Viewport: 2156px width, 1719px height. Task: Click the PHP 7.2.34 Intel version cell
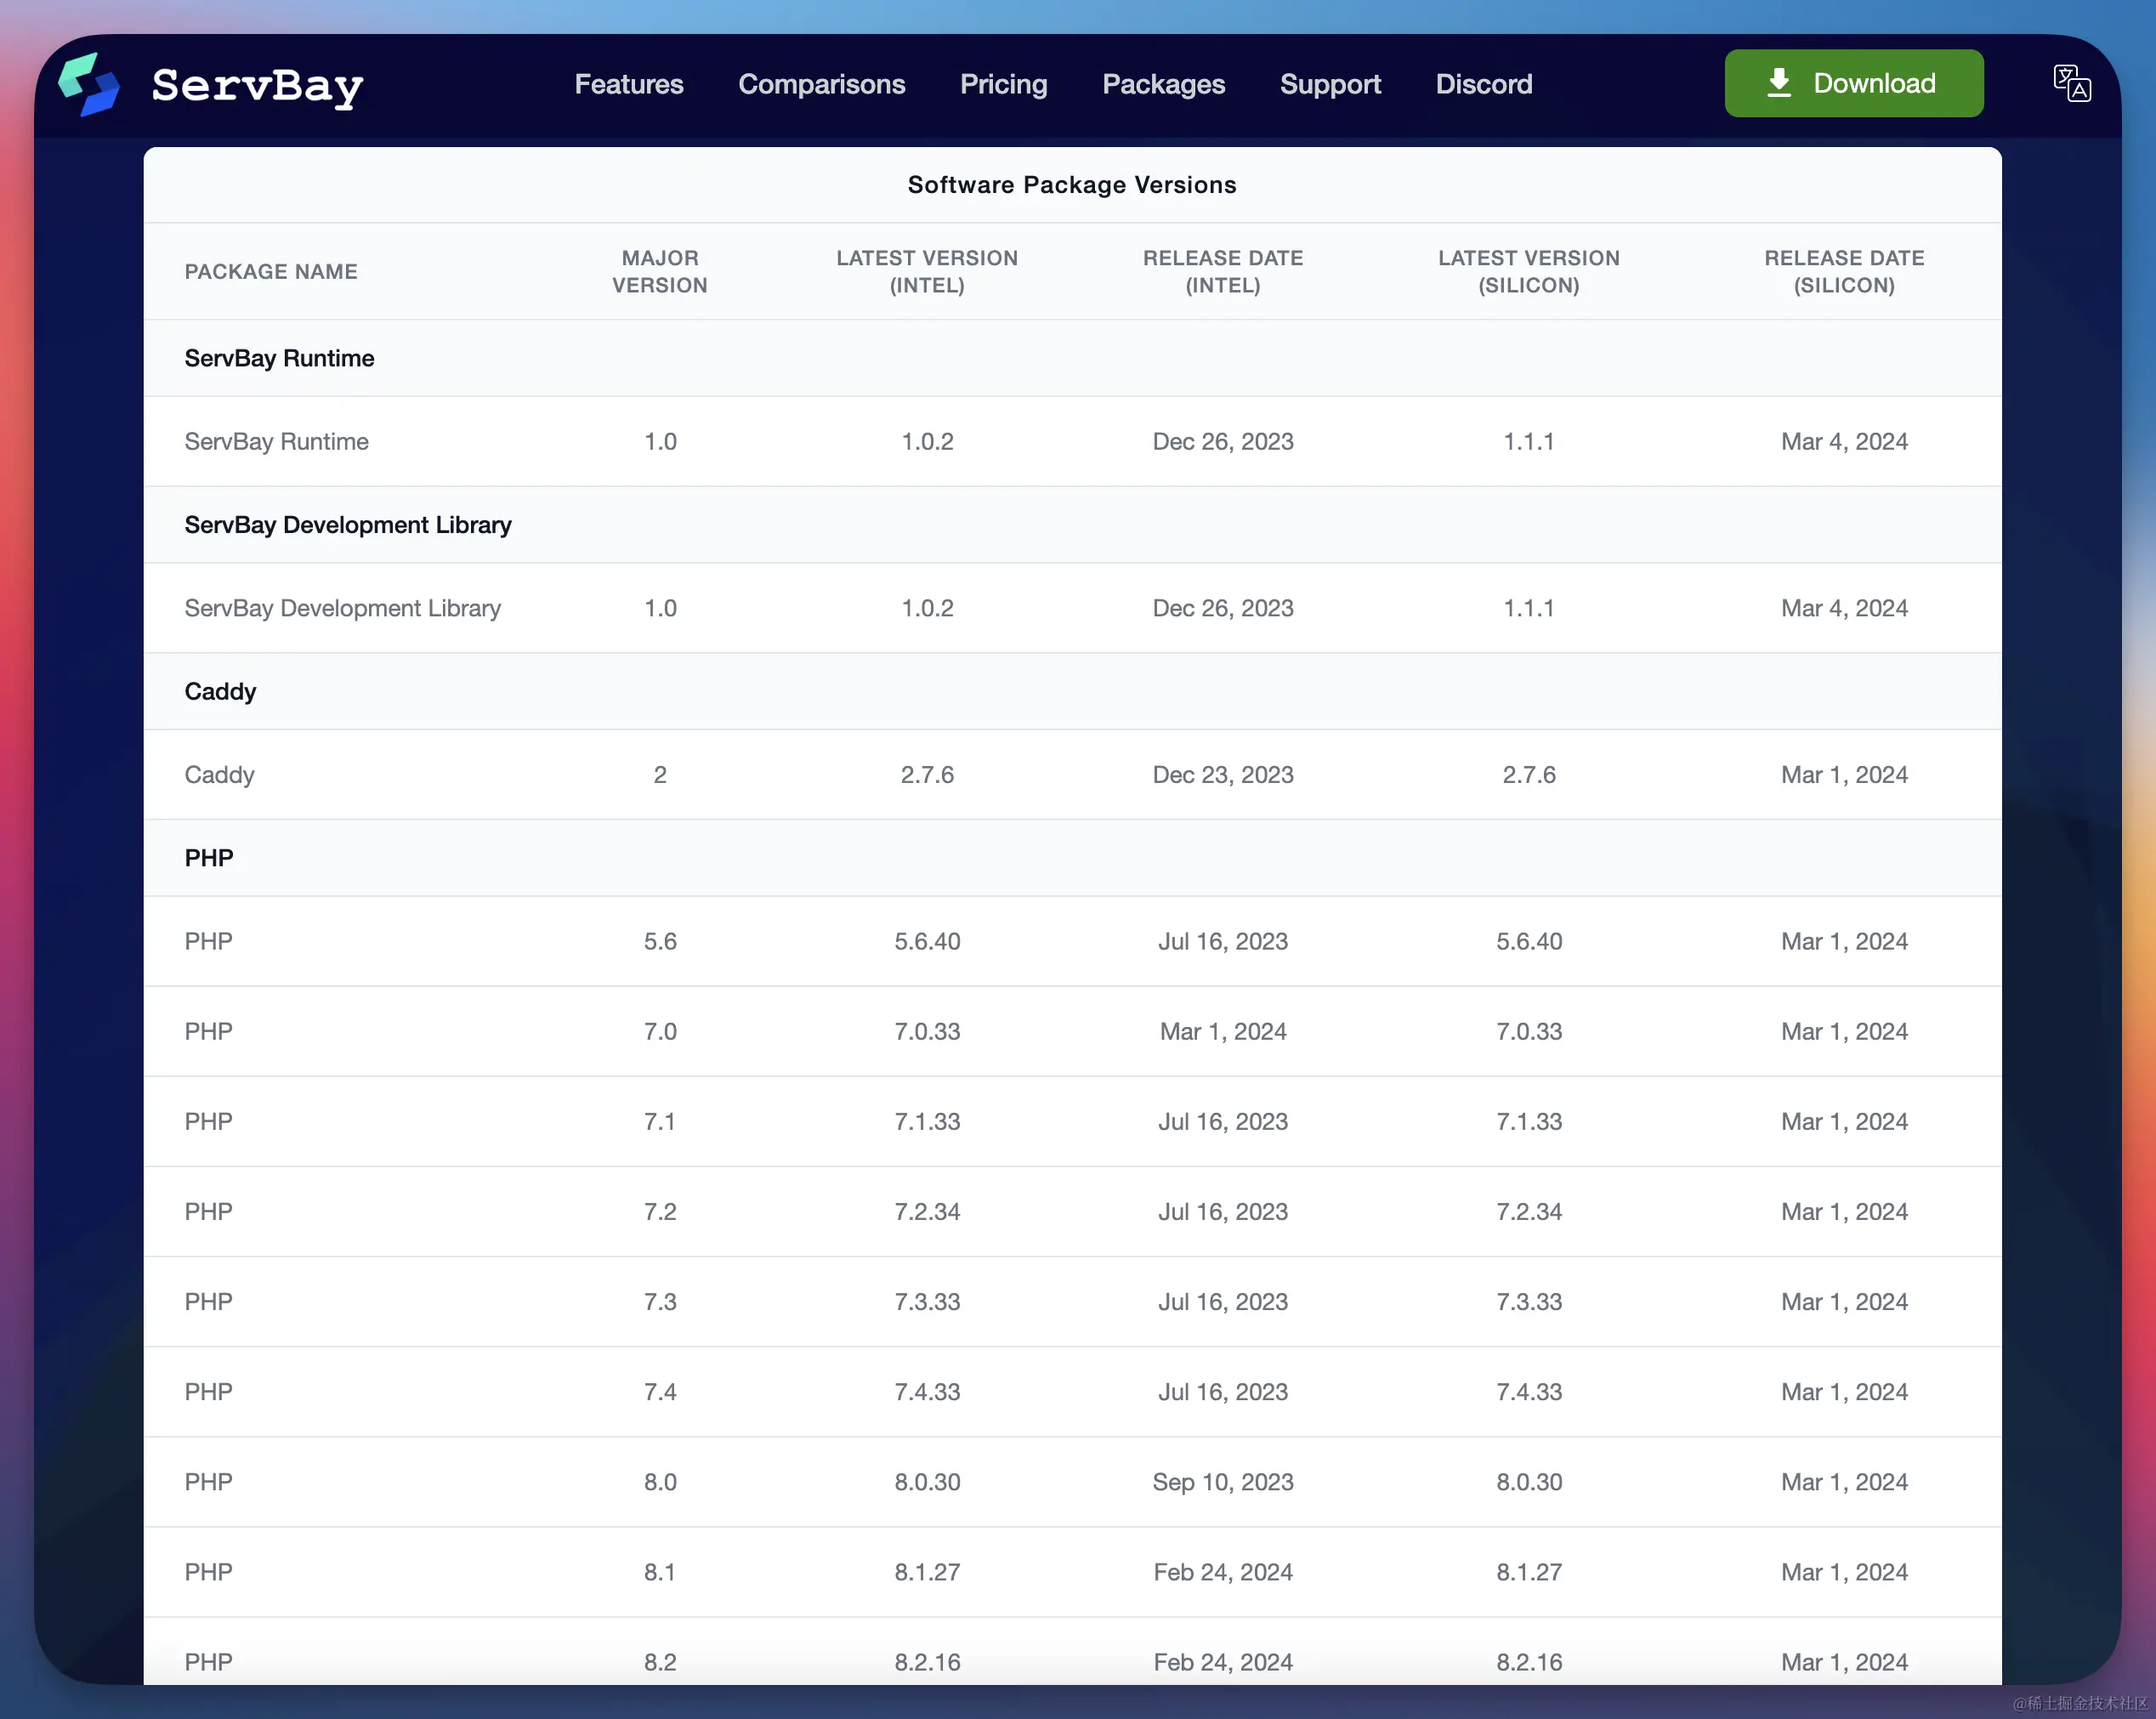click(927, 1211)
